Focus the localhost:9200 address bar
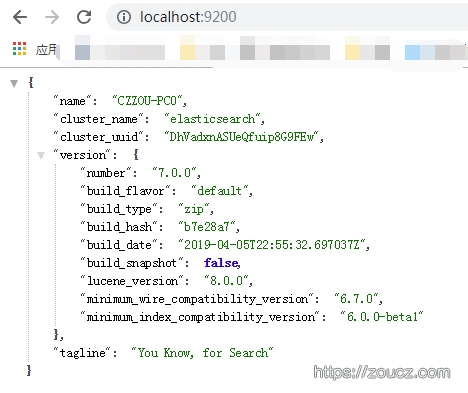The image size is (468, 393). (x=287, y=17)
